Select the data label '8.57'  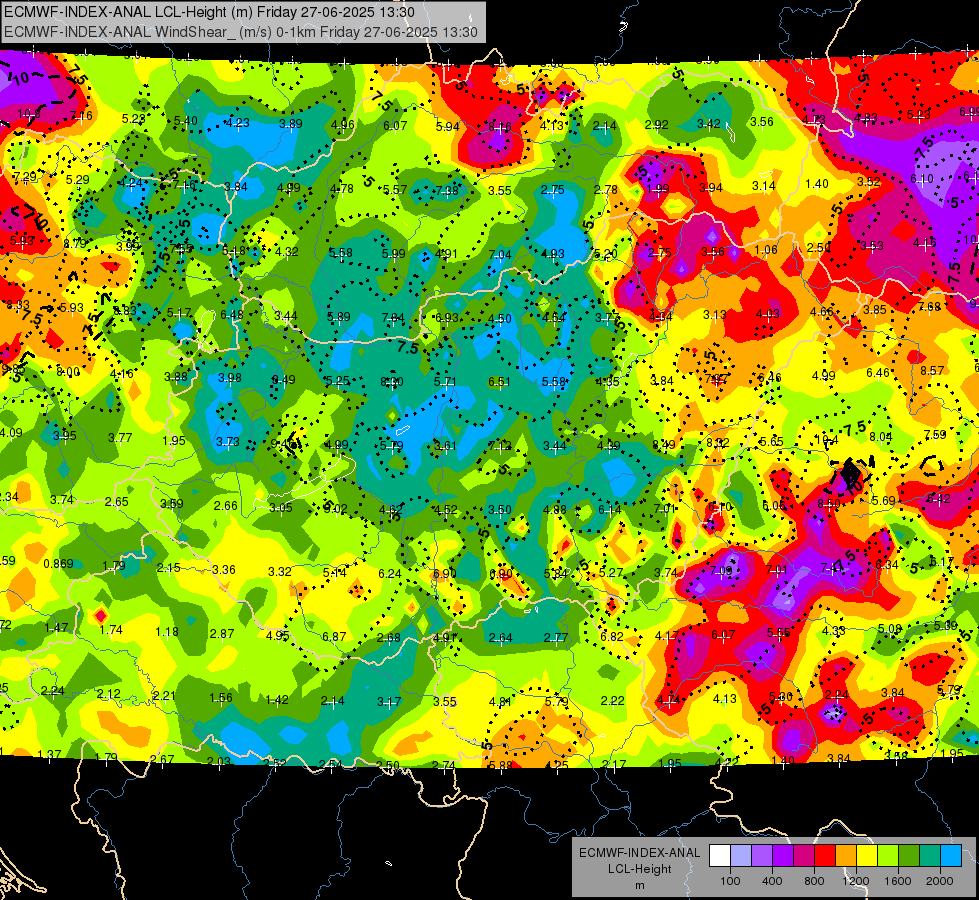tap(932, 370)
